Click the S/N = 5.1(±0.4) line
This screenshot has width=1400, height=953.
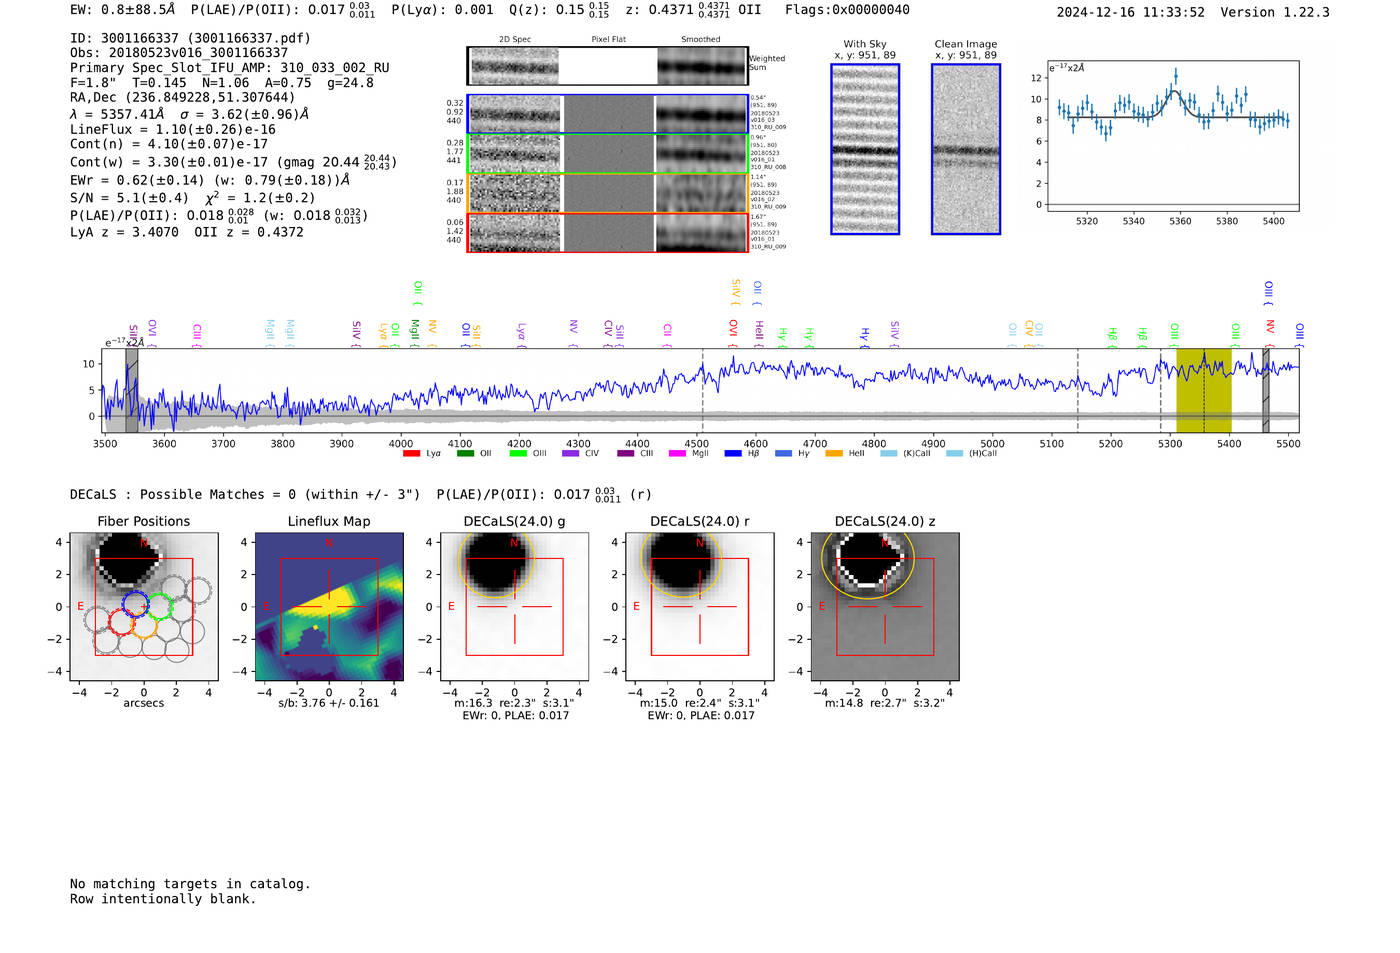(x=193, y=197)
